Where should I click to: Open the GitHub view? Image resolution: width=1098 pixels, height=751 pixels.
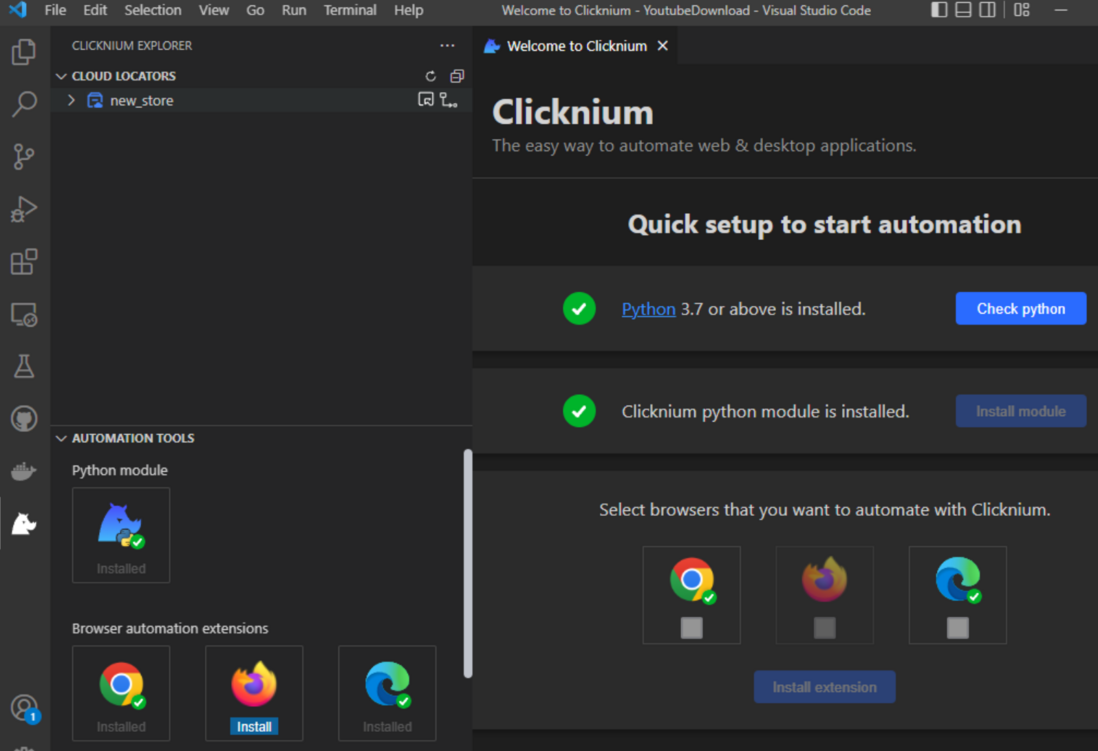pos(24,419)
